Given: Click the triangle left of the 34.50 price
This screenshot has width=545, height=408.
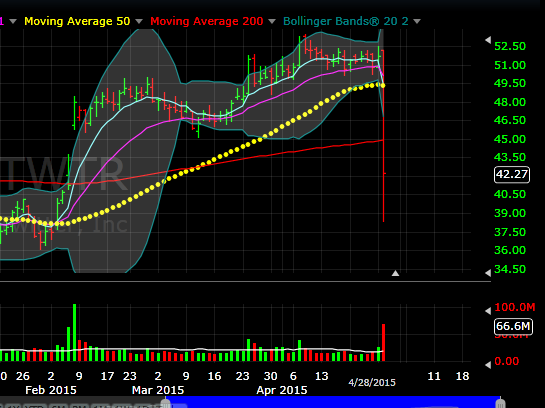Looking at the screenshot, I should tap(488, 273).
